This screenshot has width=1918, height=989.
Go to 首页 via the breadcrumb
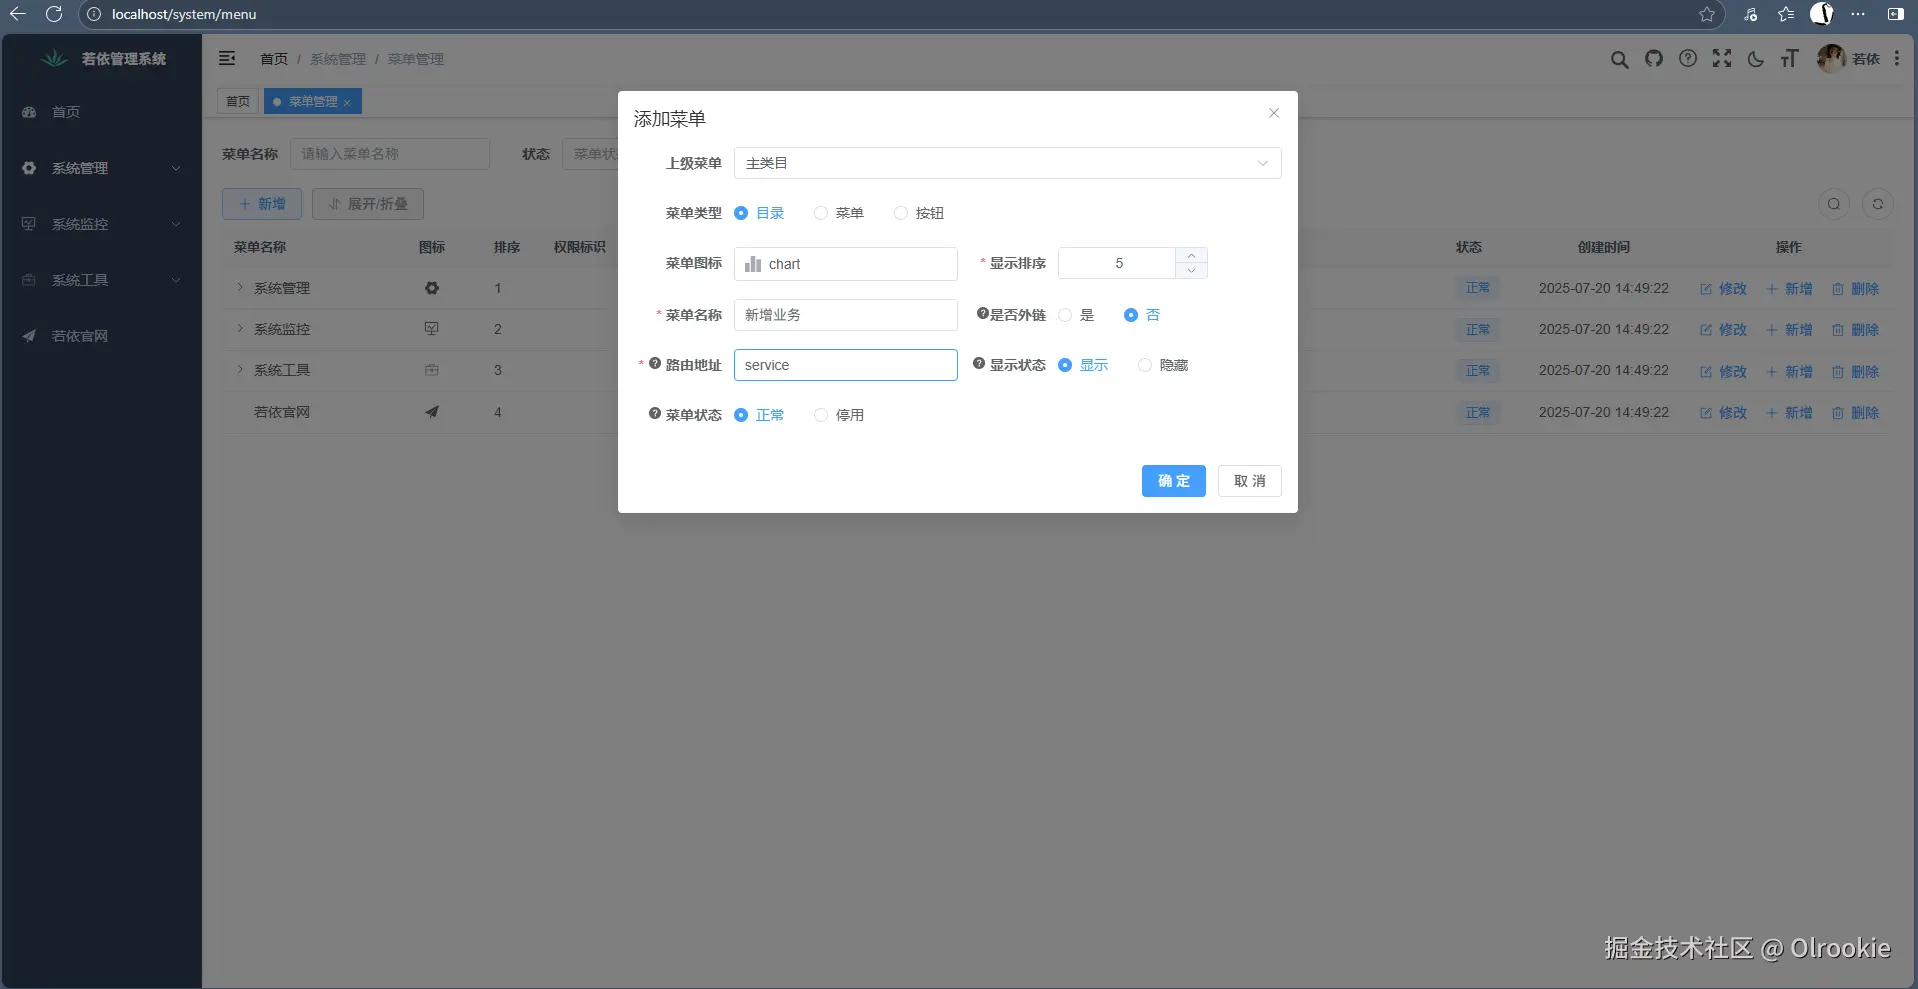click(x=274, y=59)
